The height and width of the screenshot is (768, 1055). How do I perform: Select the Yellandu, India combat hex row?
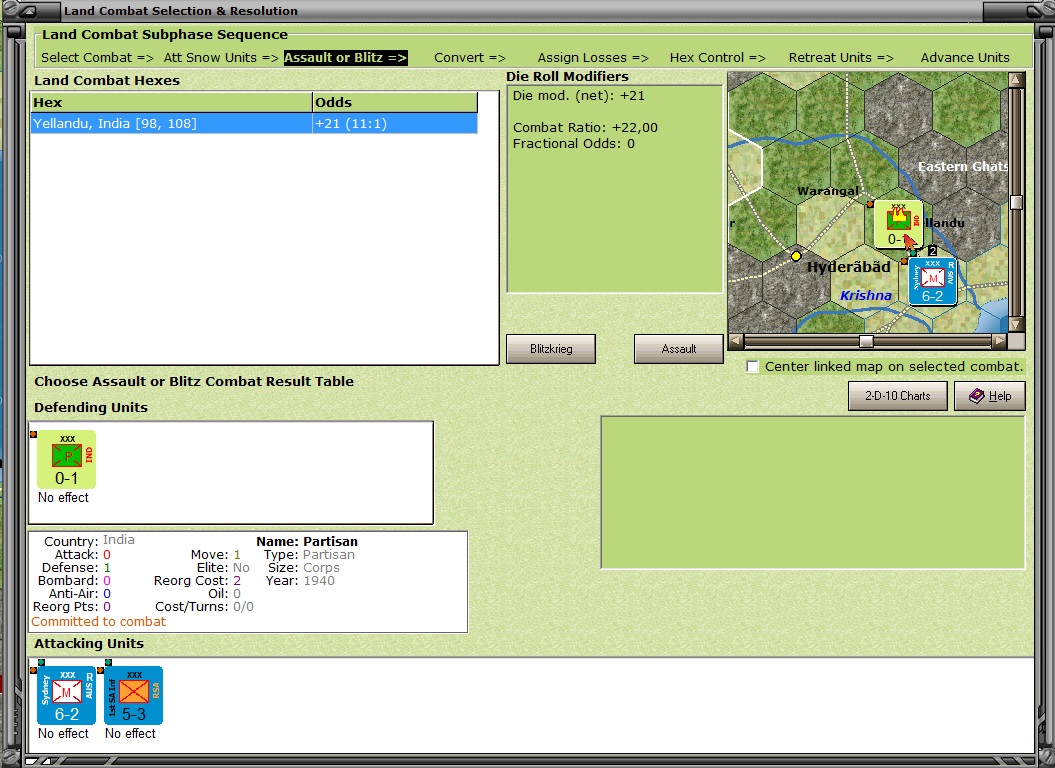[254, 123]
